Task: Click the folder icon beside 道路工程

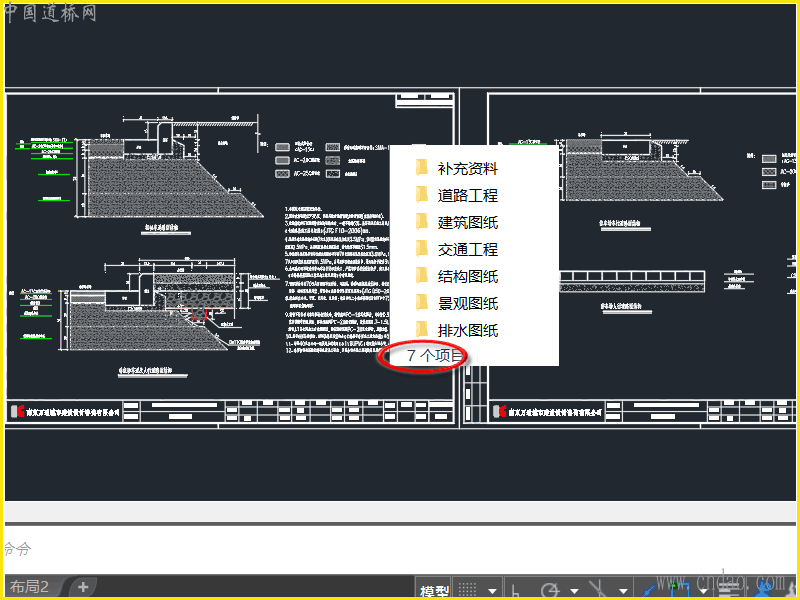Action: click(421, 194)
